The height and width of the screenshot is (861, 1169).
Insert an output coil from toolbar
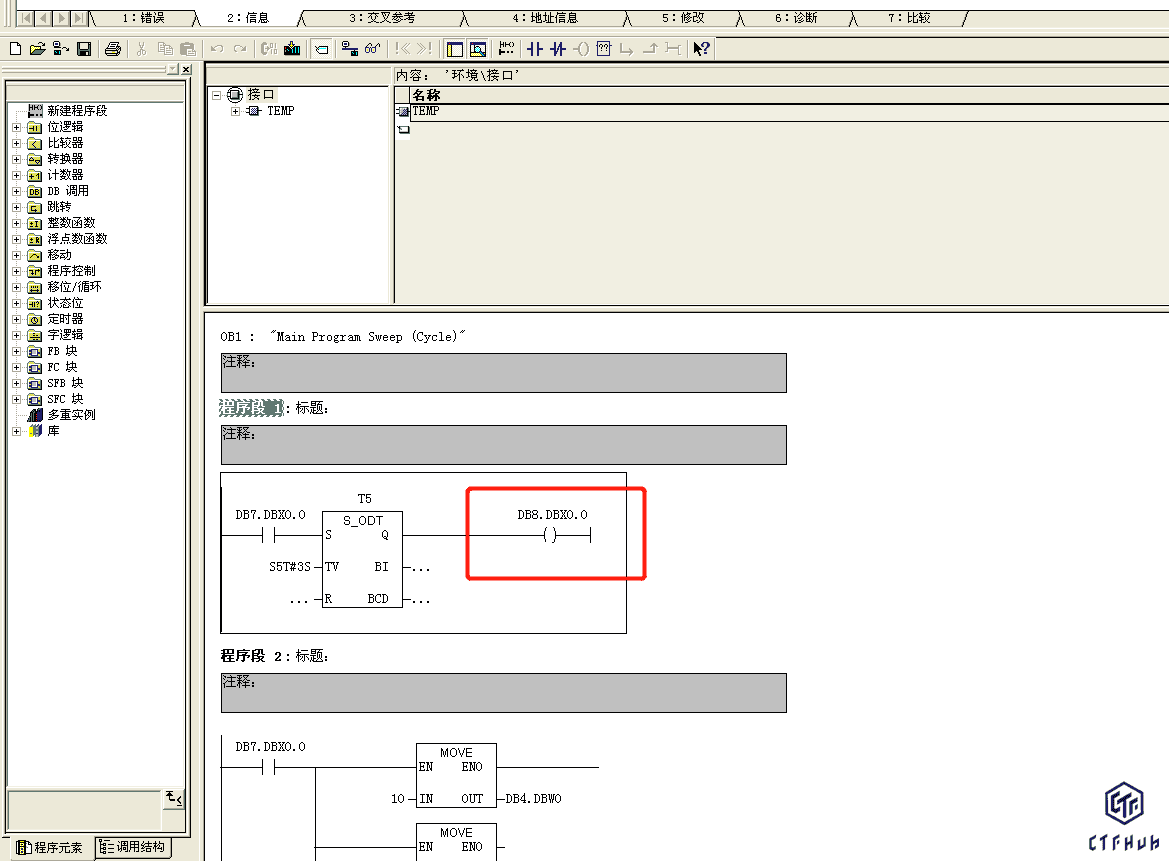(x=581, y=49)
